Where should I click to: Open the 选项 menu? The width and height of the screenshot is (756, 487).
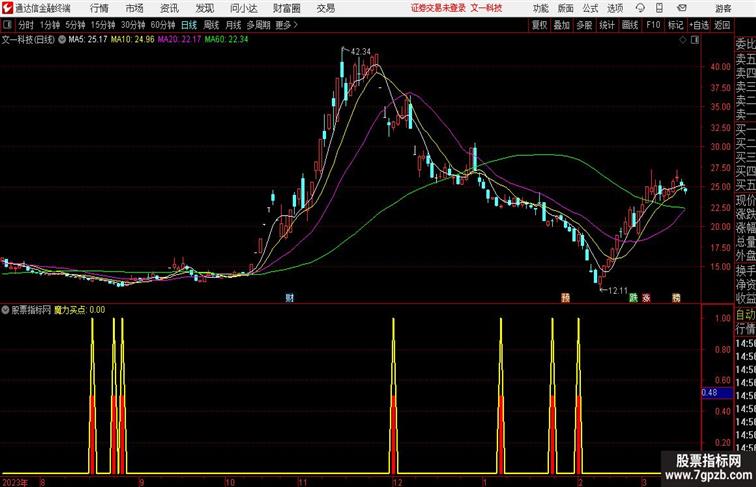pos(615,8)
